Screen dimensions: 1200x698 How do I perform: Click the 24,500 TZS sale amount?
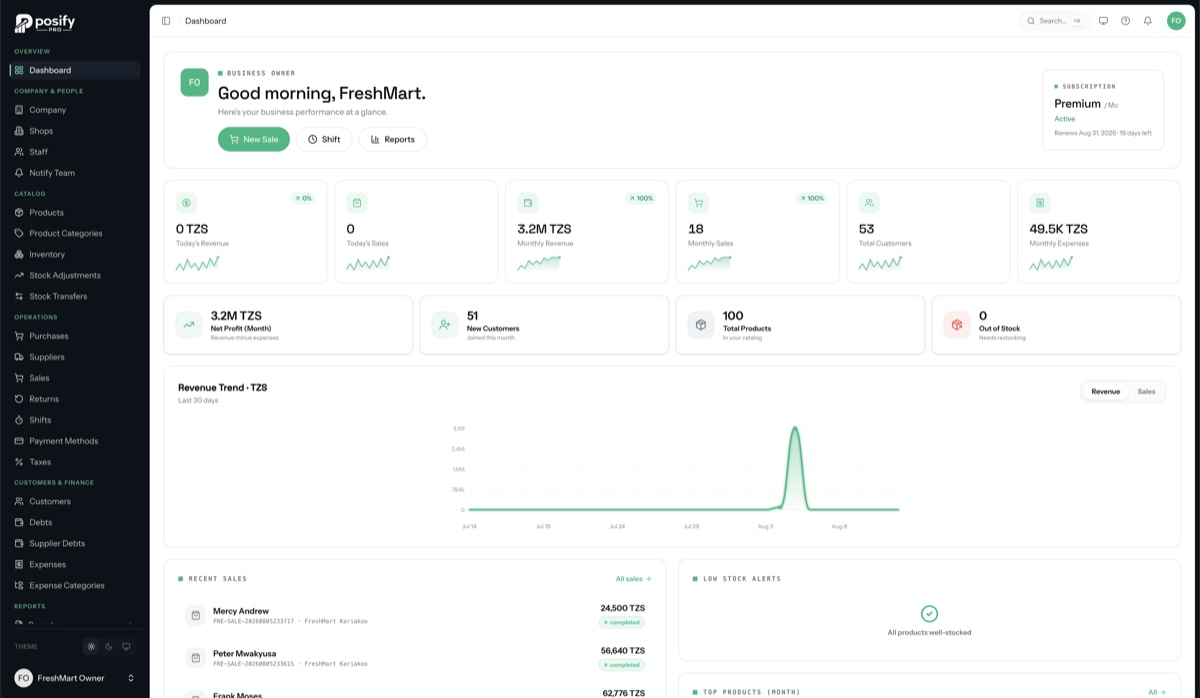tap(623, 608)
